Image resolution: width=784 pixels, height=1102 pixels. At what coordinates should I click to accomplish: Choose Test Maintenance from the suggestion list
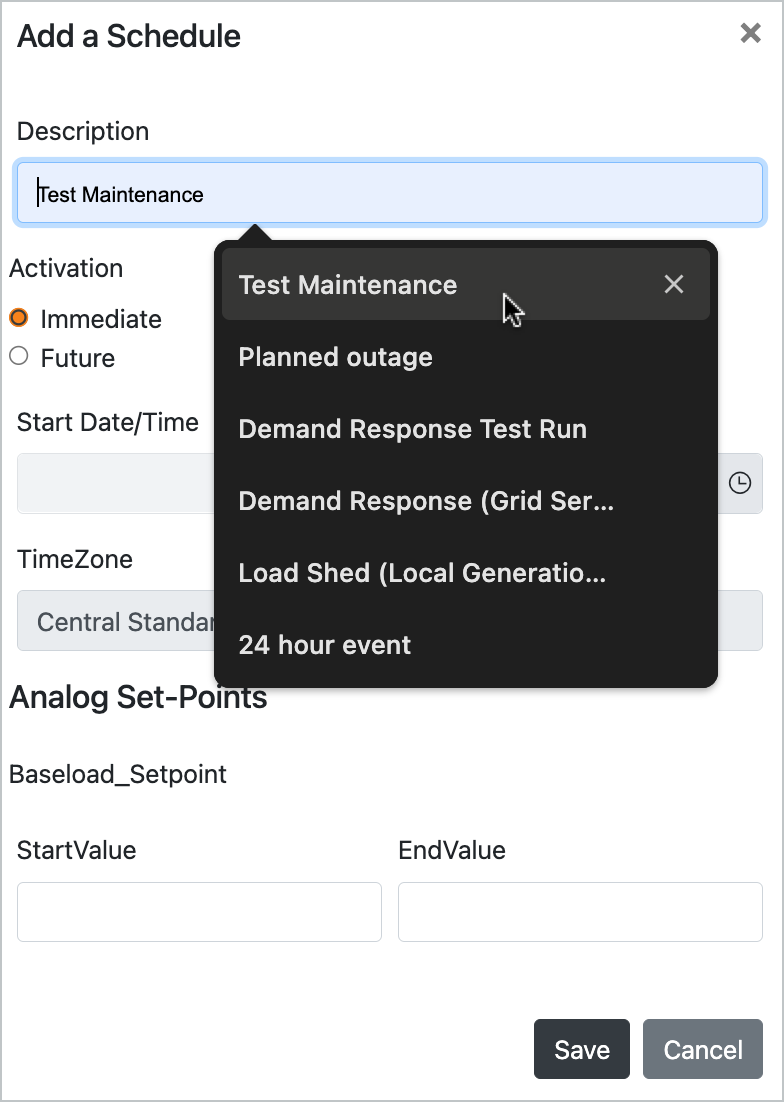coord(348,285)
